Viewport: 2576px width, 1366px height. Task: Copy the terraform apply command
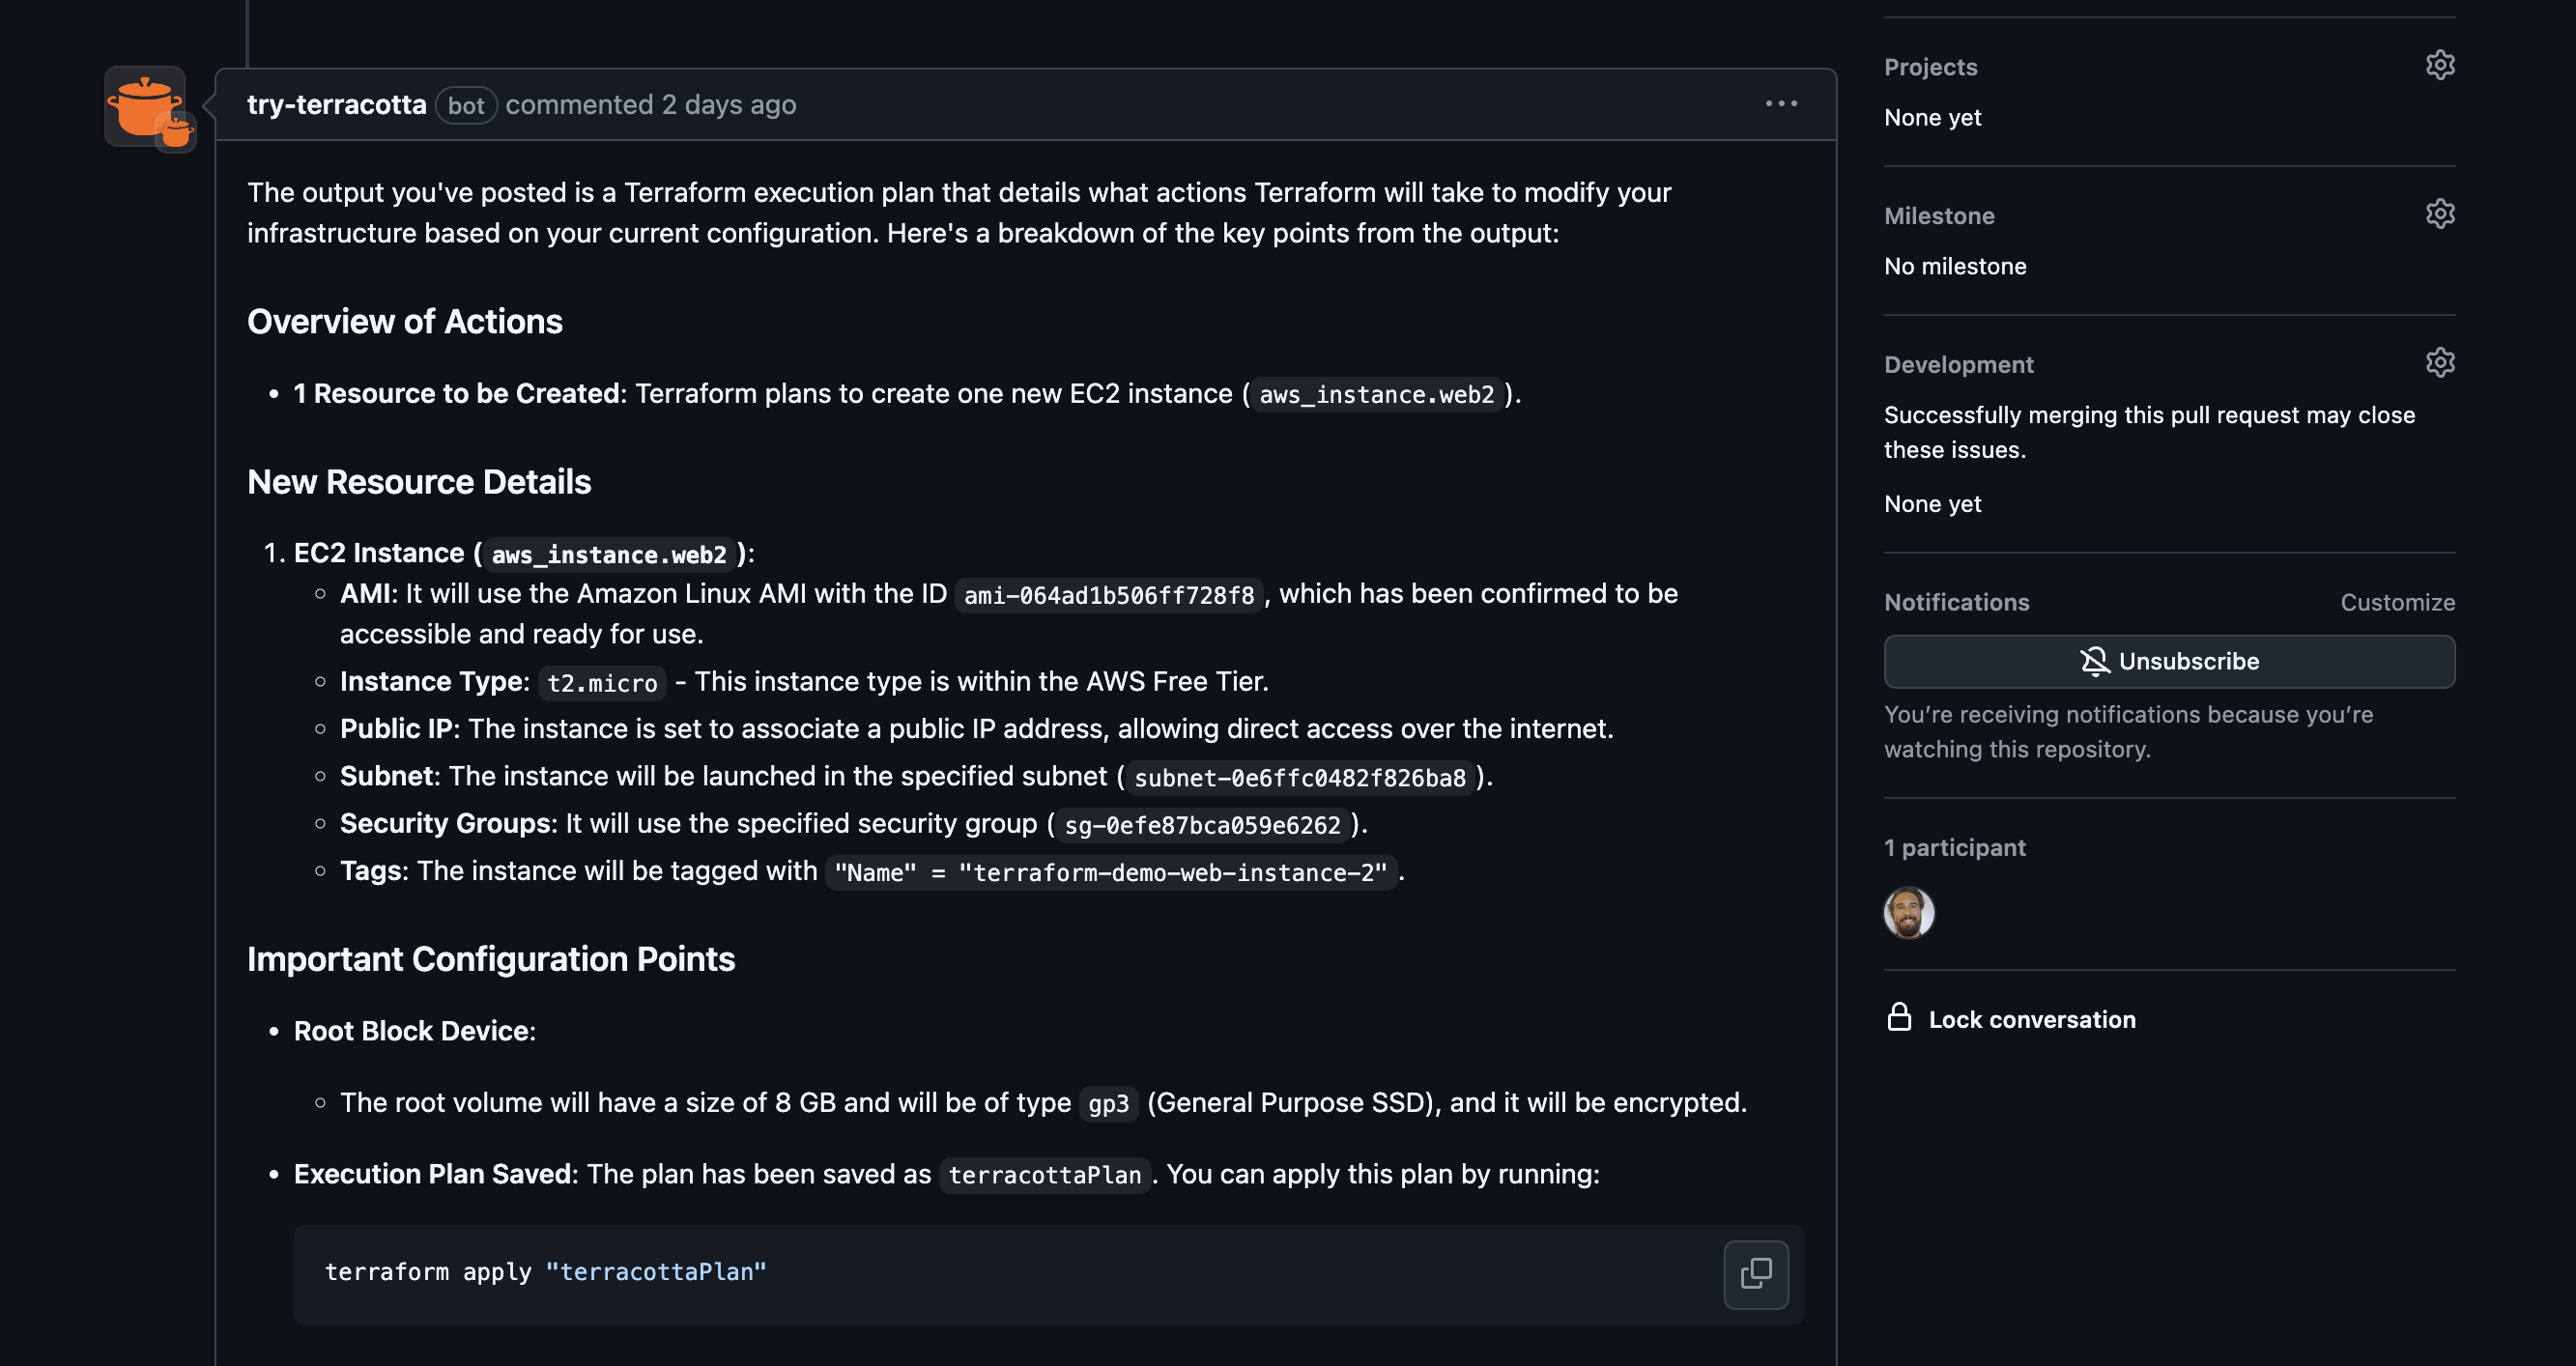point(1755,1274)
